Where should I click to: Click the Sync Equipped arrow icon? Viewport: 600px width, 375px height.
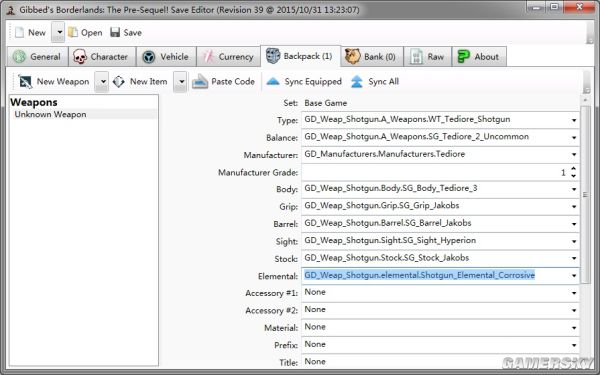coord(273,81)
